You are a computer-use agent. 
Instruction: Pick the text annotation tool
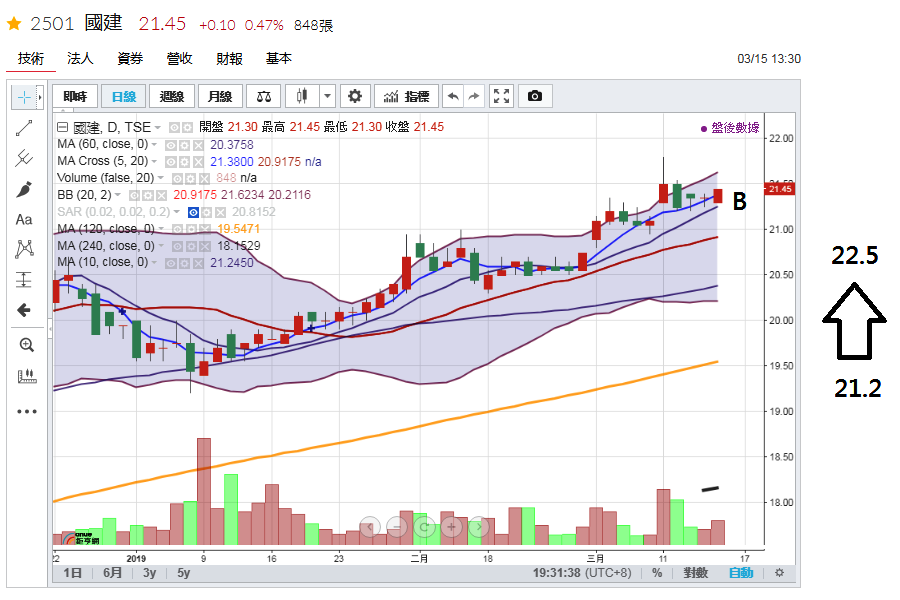pos(25,219)
